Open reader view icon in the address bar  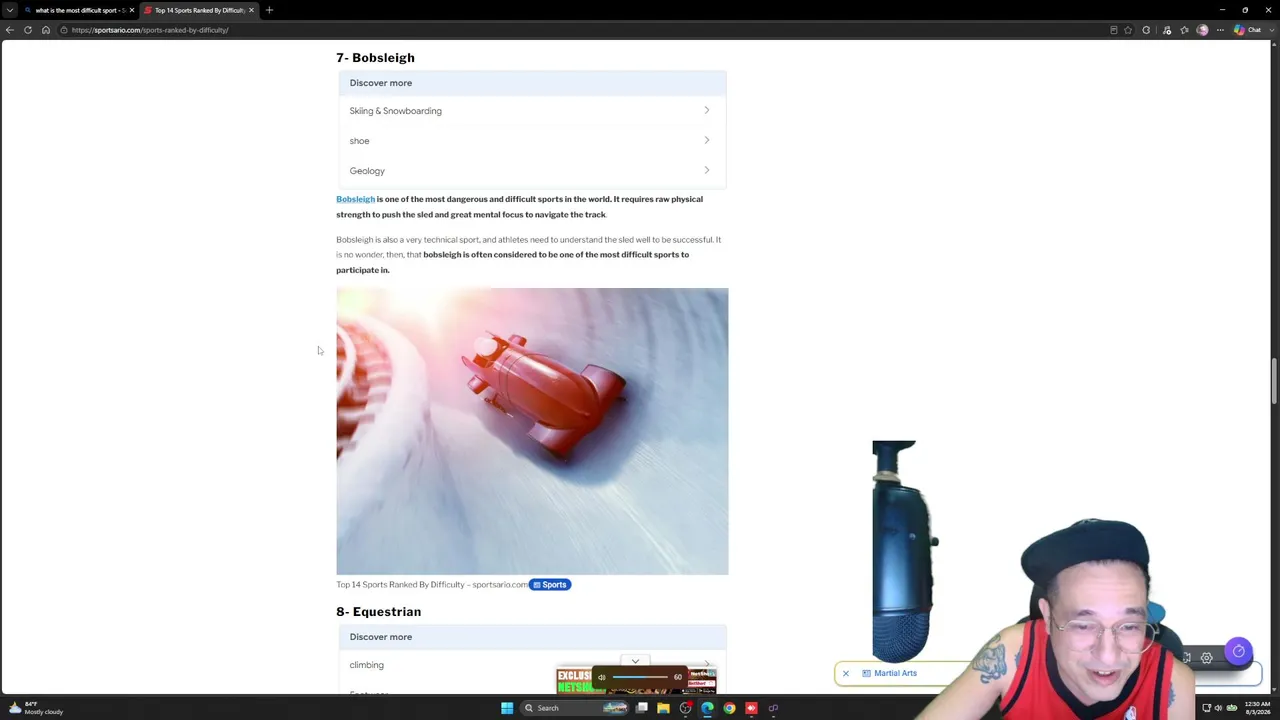click(x=1114, y=30)
